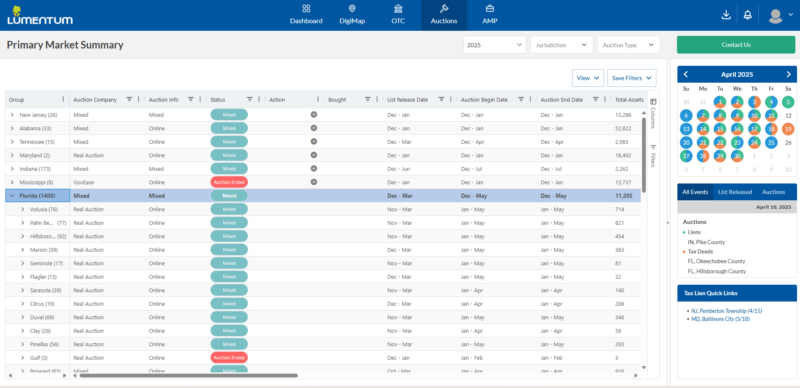The image size is (800, 388).
Task: Click action icon in Alabama row
Action: click(x=314, y=128)
